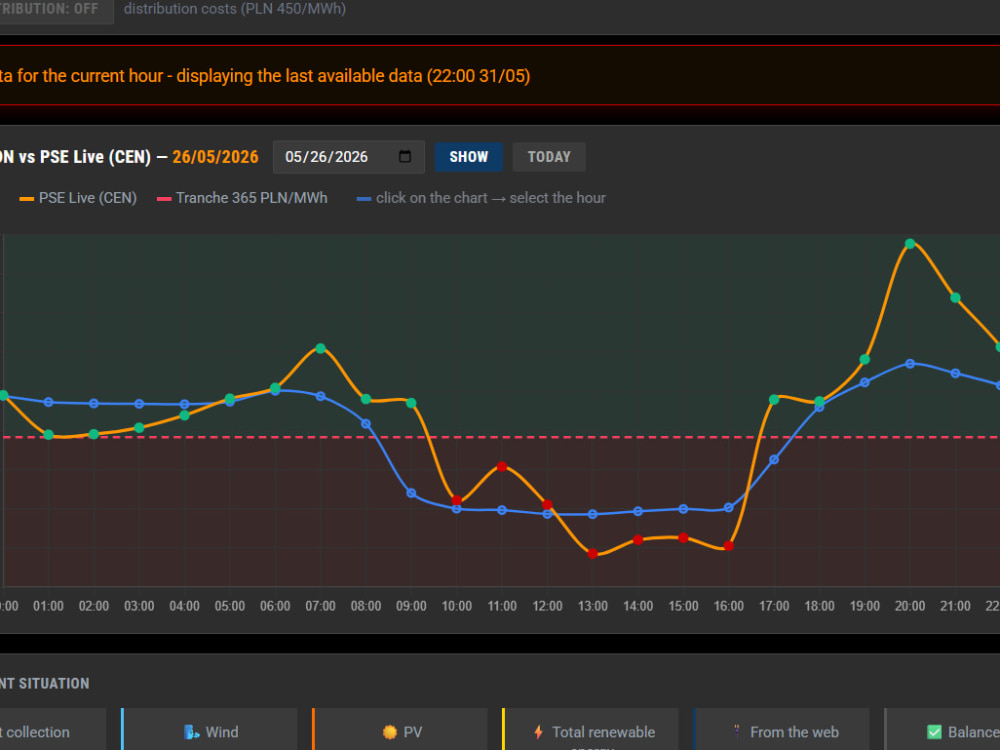Toggle the DISTRIBUTION: OFF button

(56, 9)
